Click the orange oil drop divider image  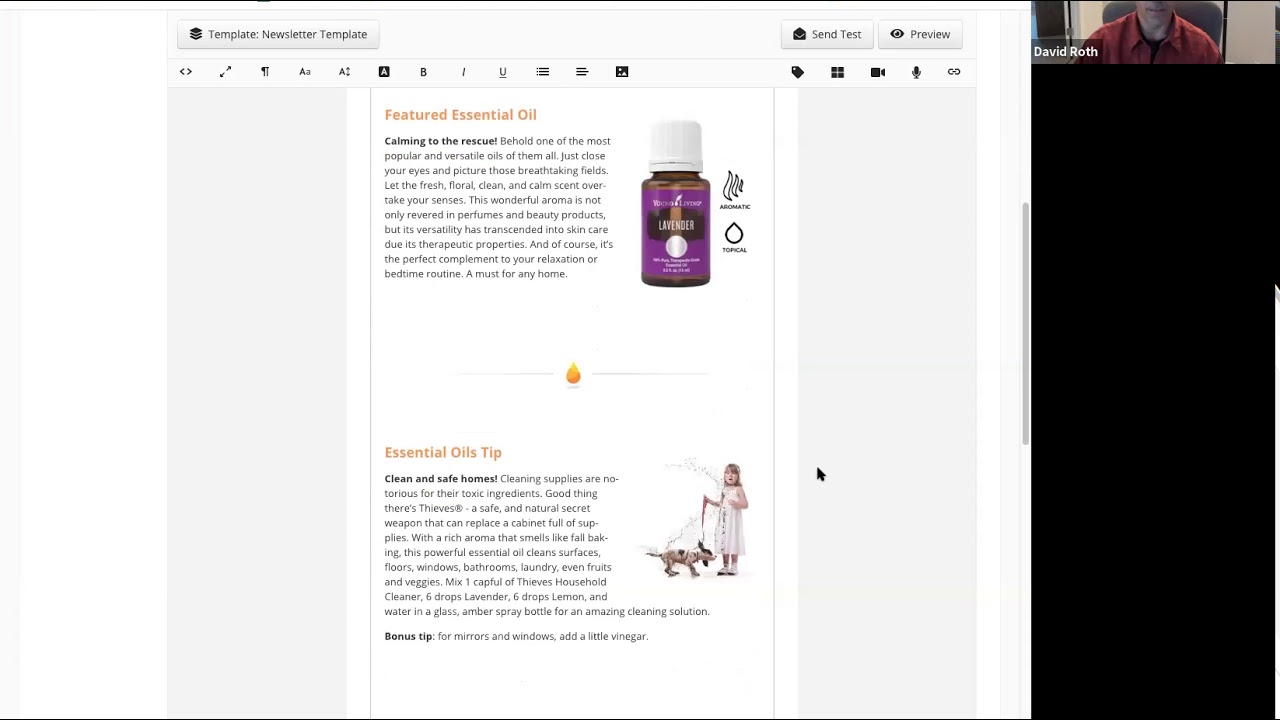[x=573, y=374]
